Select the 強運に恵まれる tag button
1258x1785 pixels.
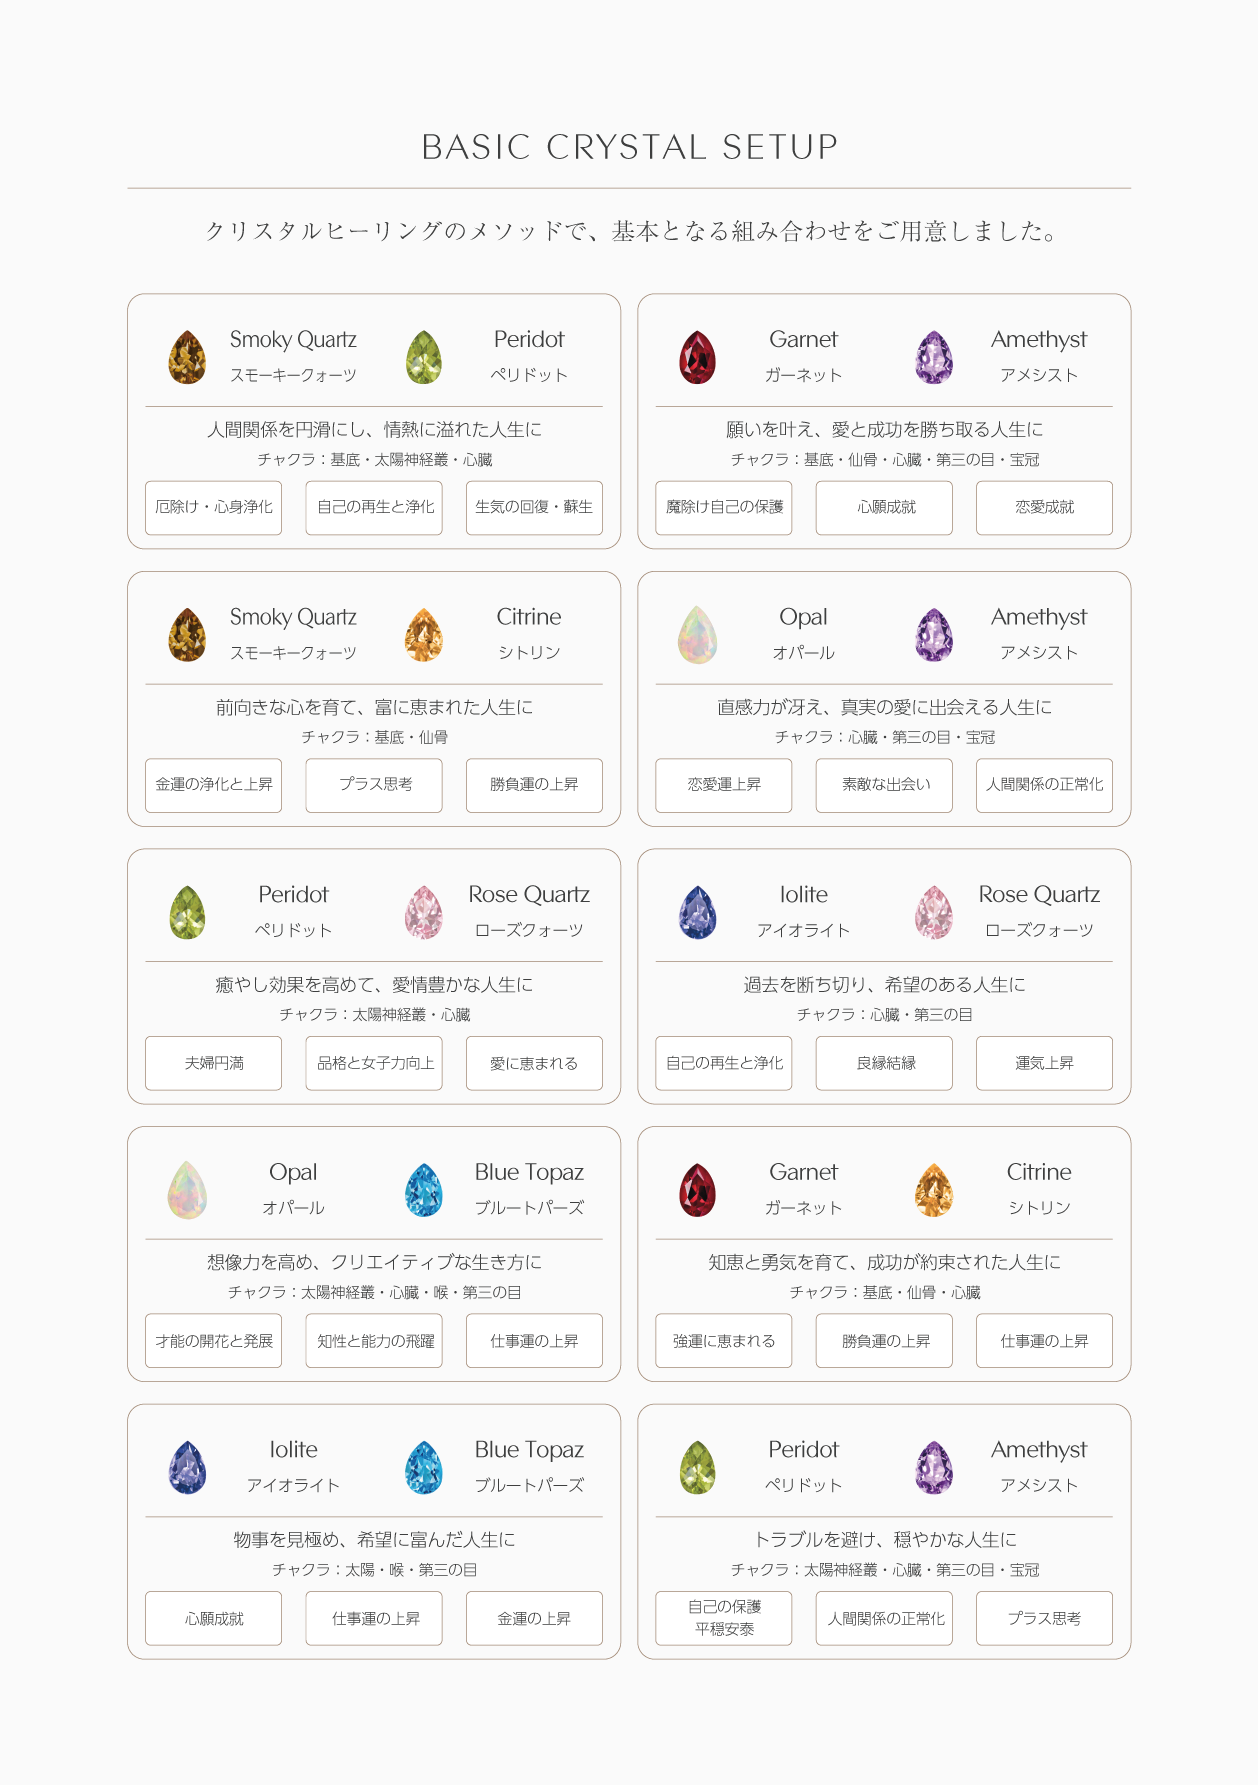pyautogui.click(x=724, y=1341)
